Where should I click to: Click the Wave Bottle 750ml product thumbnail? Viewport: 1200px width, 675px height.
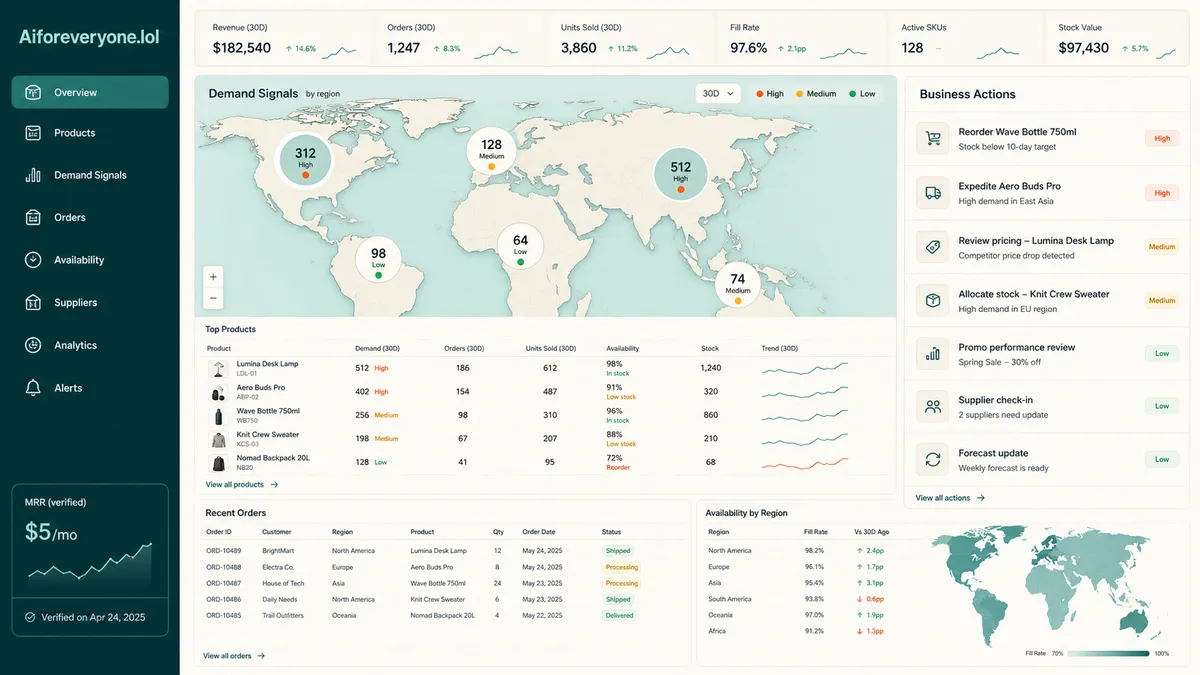(x=218, y=416)
